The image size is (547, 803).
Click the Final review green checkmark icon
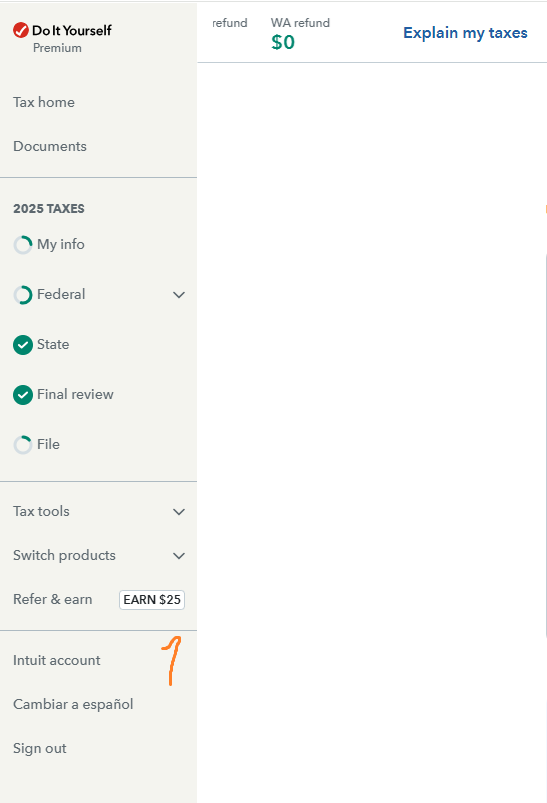pyautogui.click(x=23, y=395)
